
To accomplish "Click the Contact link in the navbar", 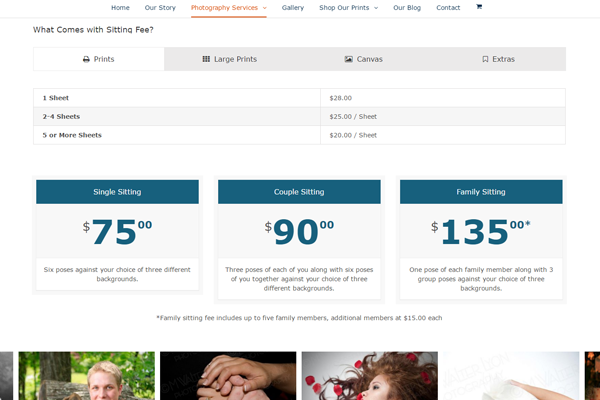I will coord(448,7).
